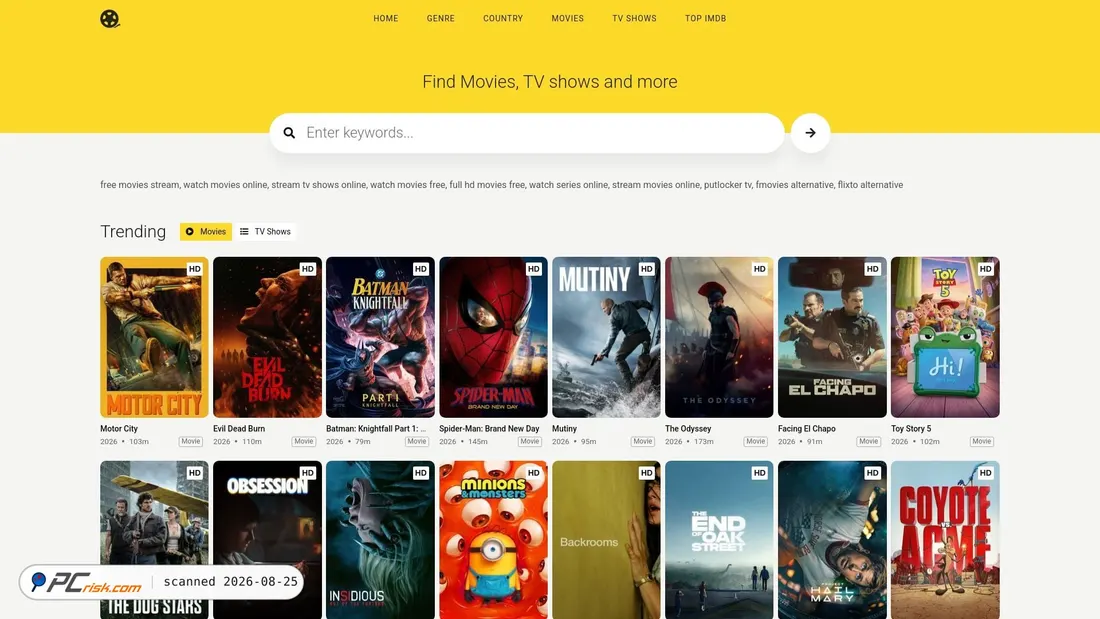1100x619 pixels.
Task: Click the Motor City title link
Action: pos(119,429)
